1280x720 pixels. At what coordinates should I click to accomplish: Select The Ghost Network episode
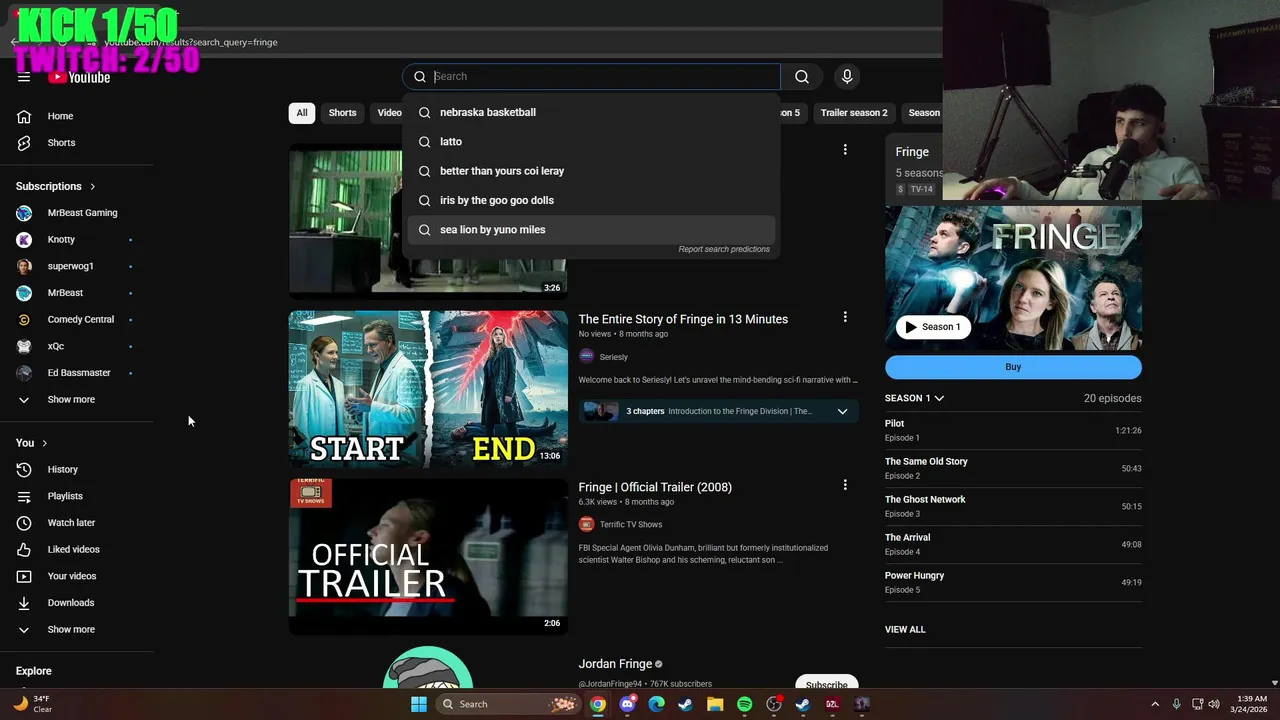pos(1013,506)
